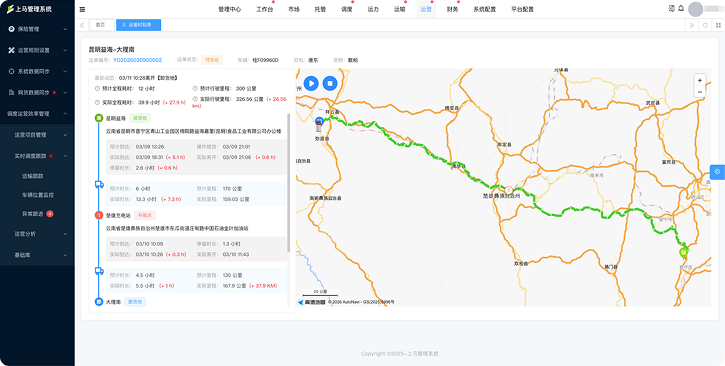The image size is (725, 366).
Task: Expand the 保险管理 sidebar menu
Action: point(37,29)
